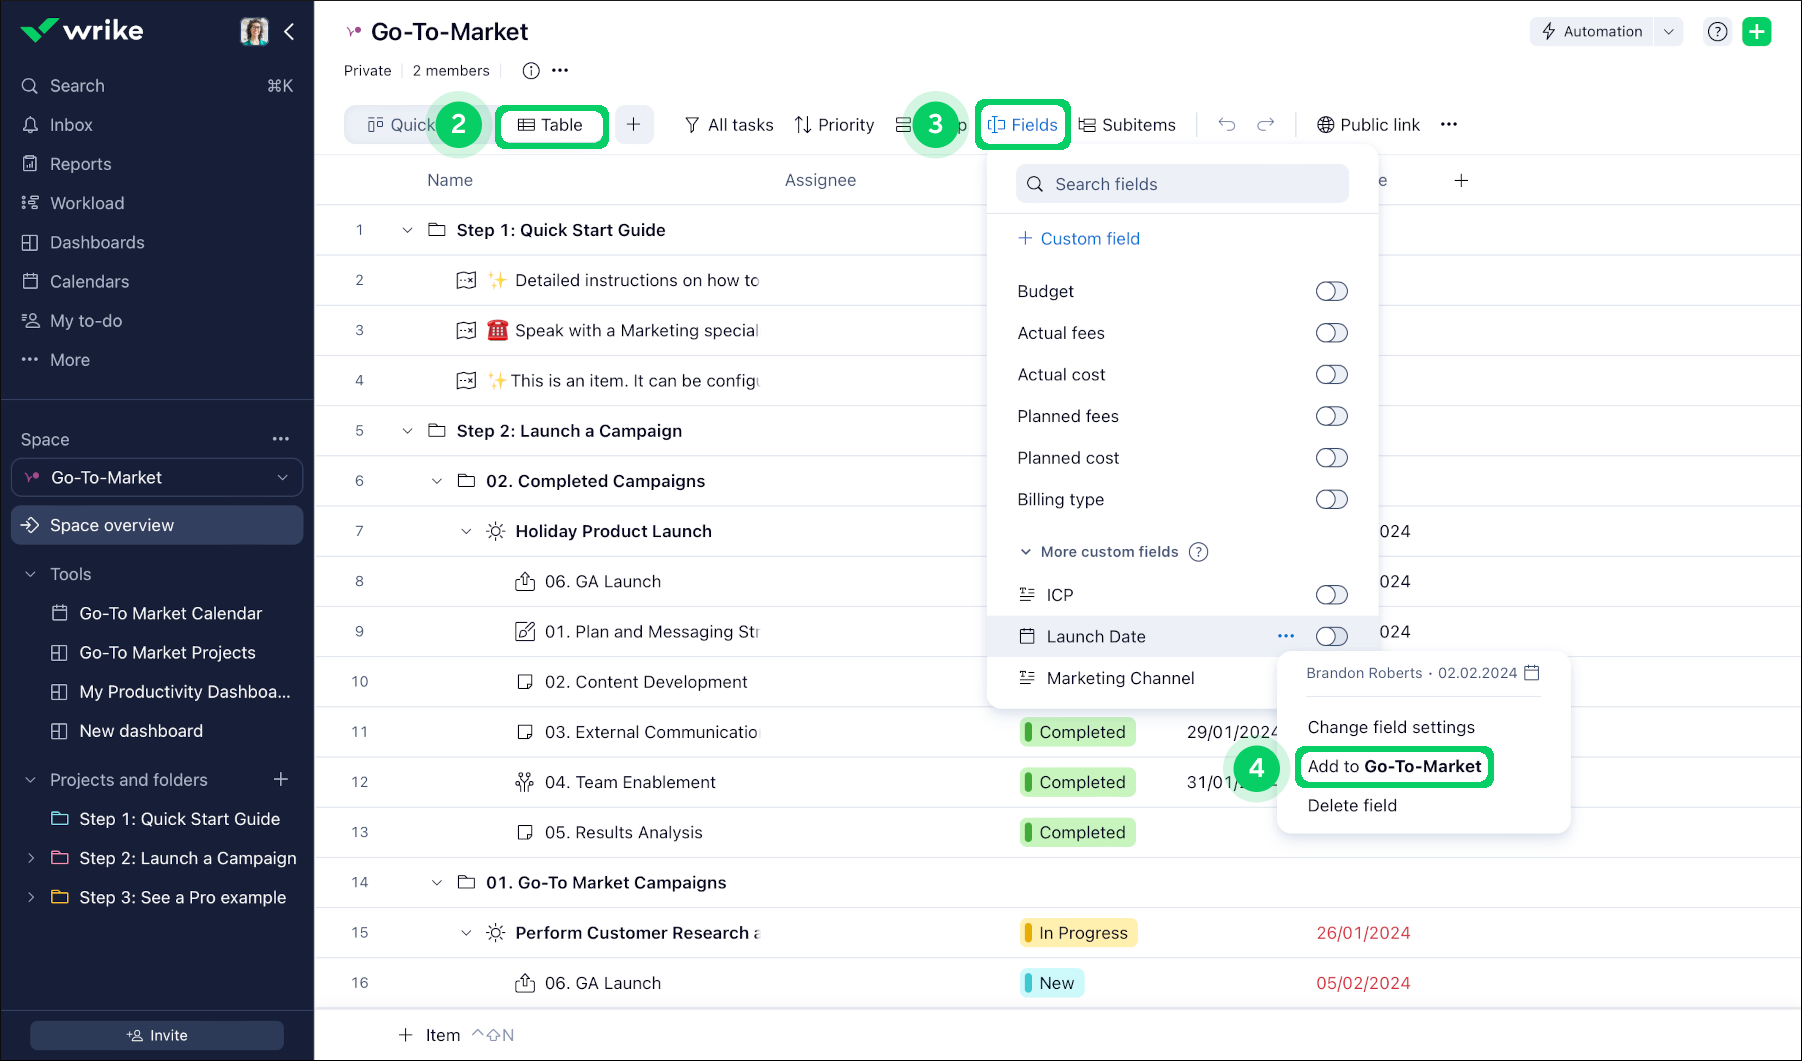Click the Search fields input
This screenshot has height=1061, width=1802.
1182,184
